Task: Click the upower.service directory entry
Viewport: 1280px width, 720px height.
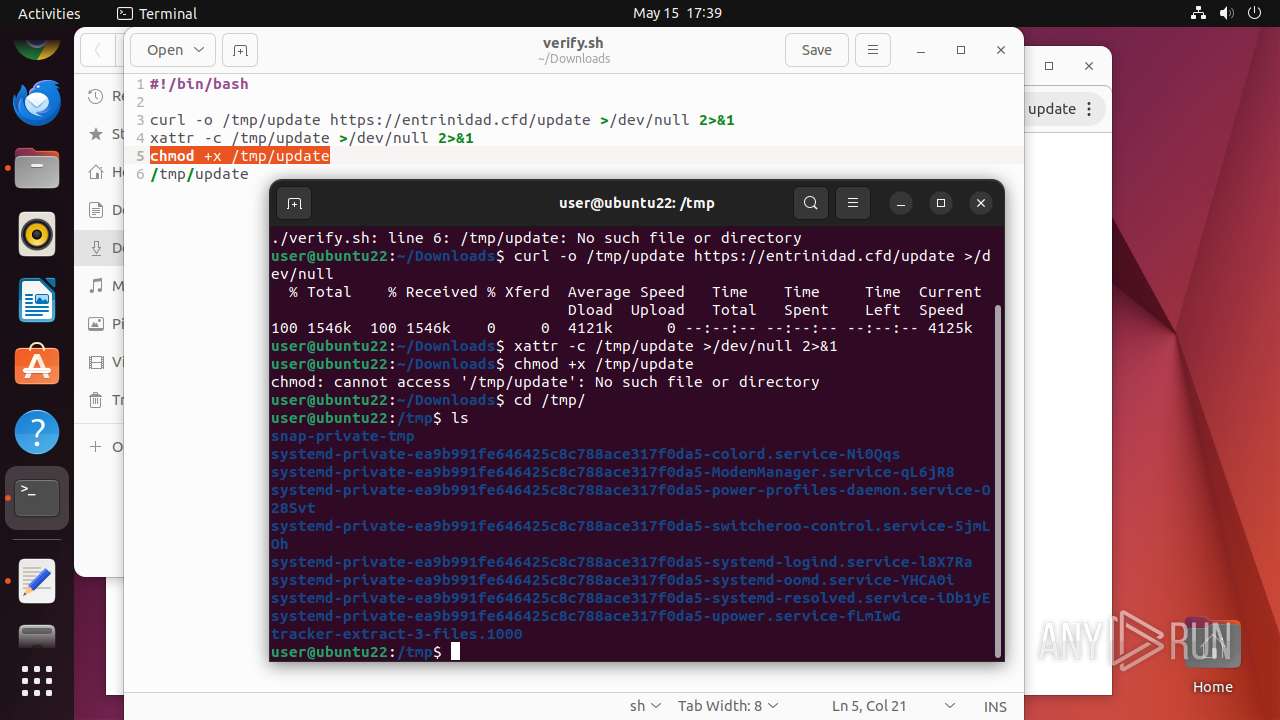Action: click(x=585, y=616)
